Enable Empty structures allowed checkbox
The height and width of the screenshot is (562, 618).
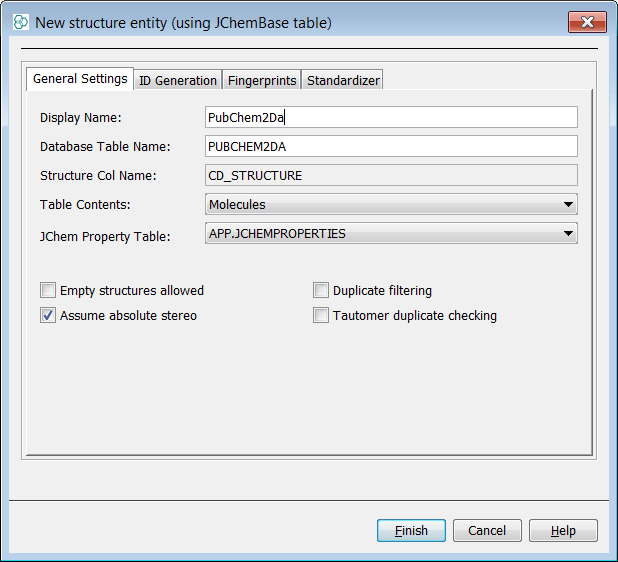click(48, 291)
